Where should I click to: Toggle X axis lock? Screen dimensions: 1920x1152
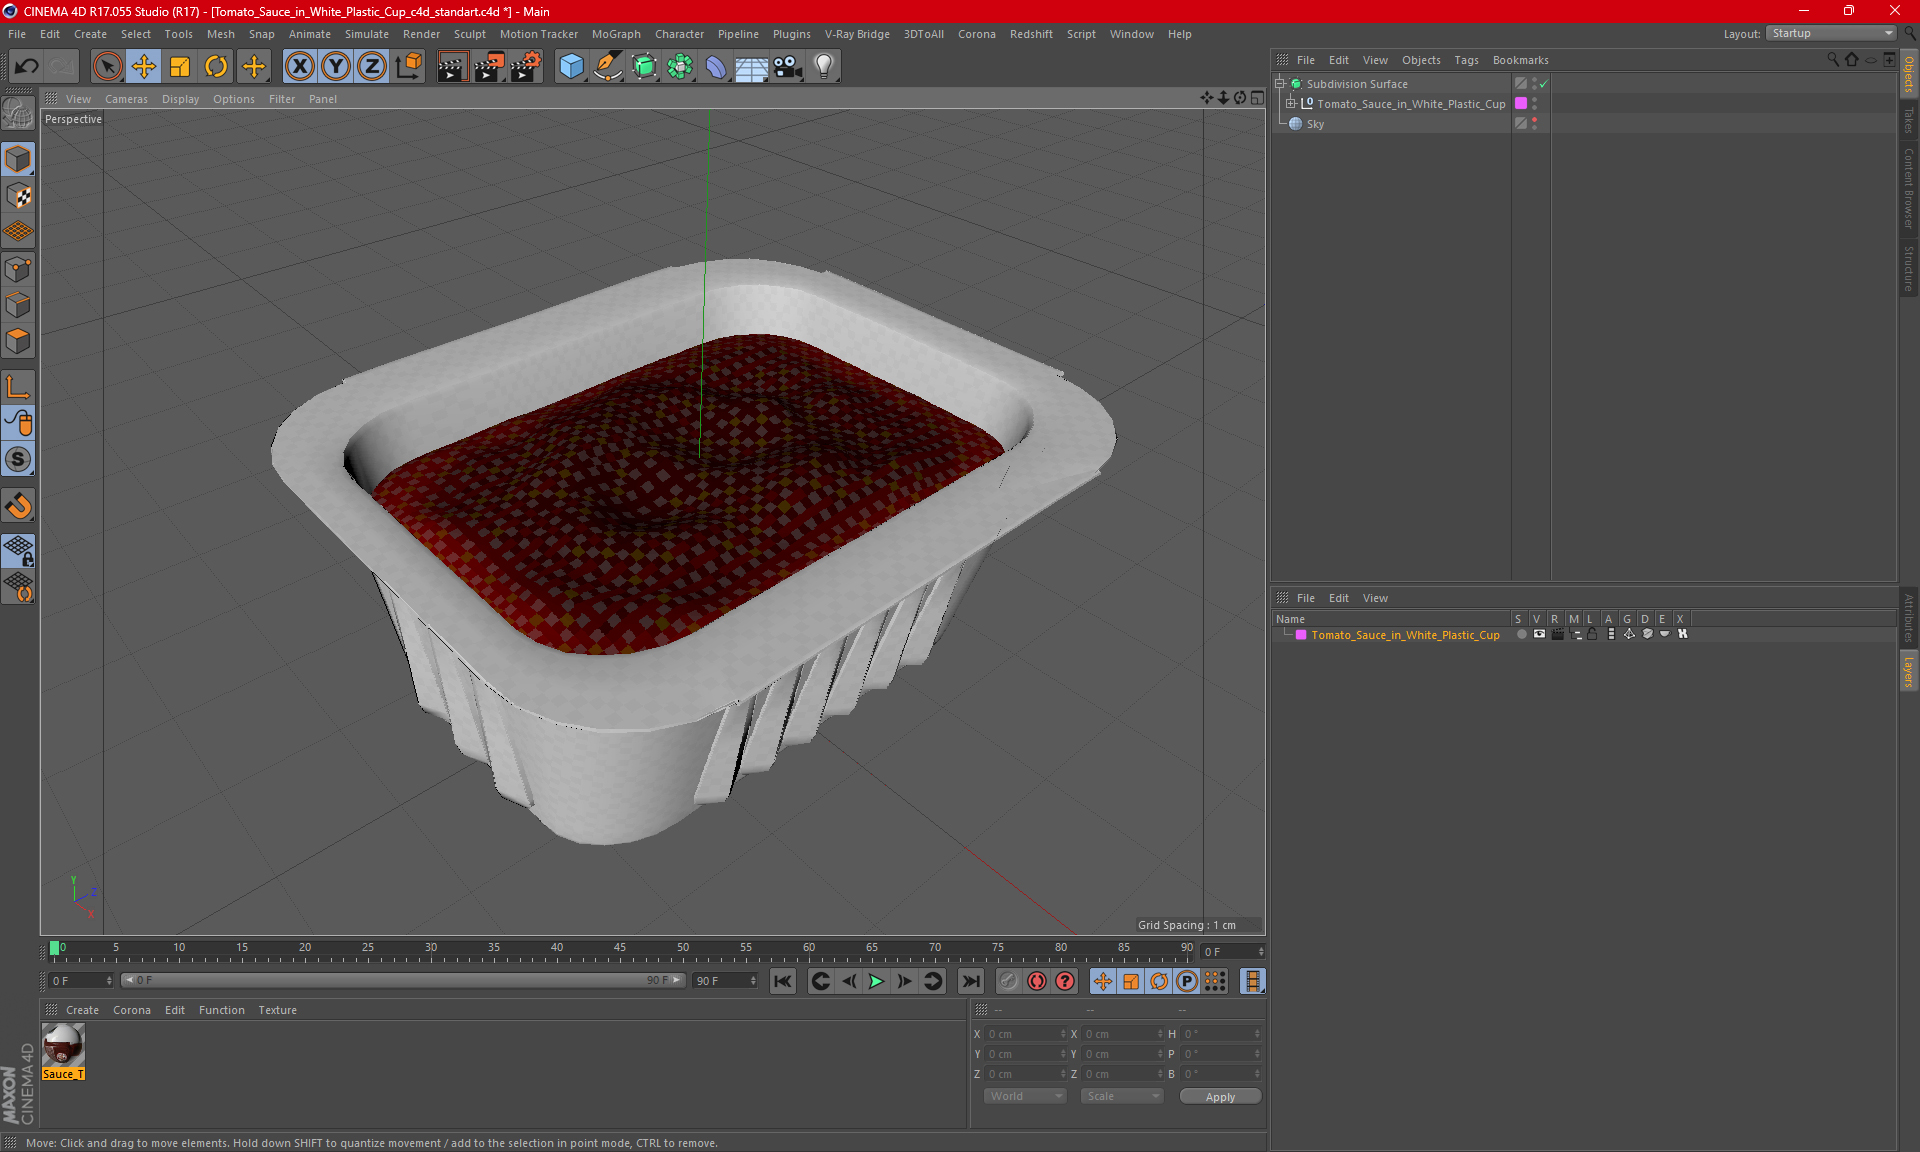pos(299,66)
